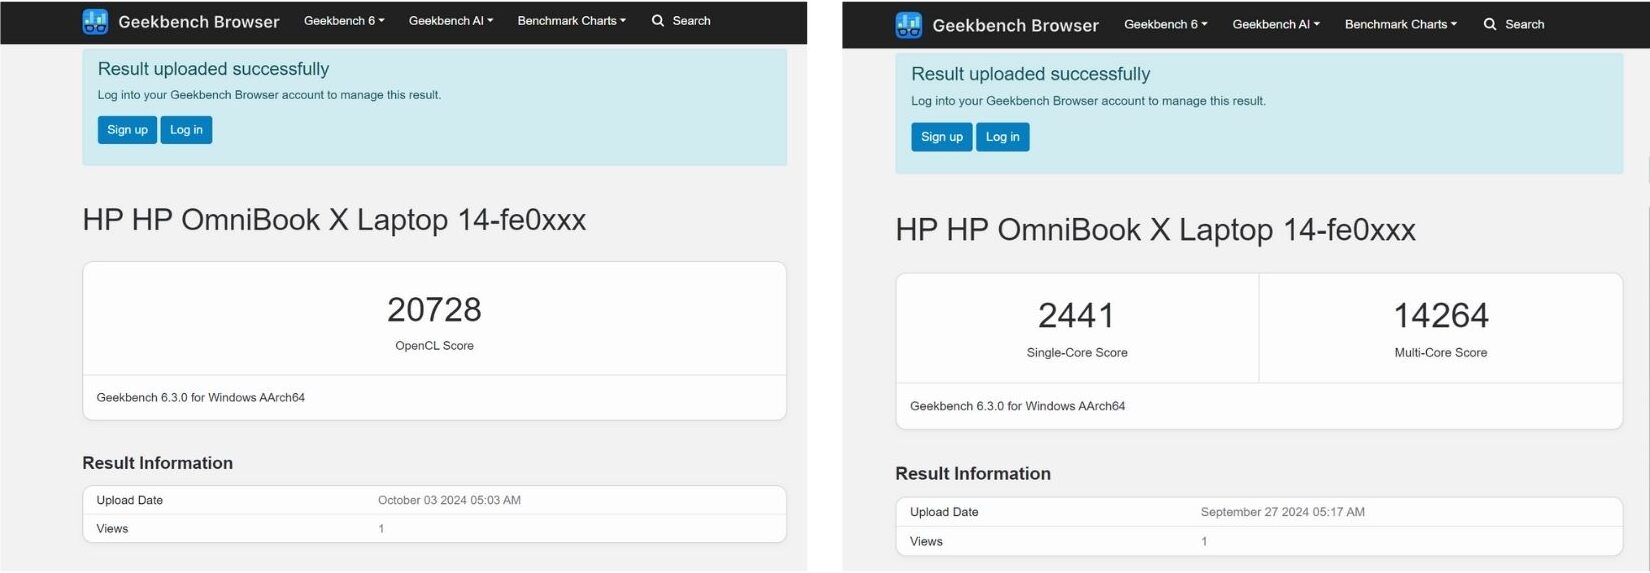Open Benchmark Charts menu in left window
Image resolution: width=1650 pixels, height=573 pixels.
tap(571, 21)
